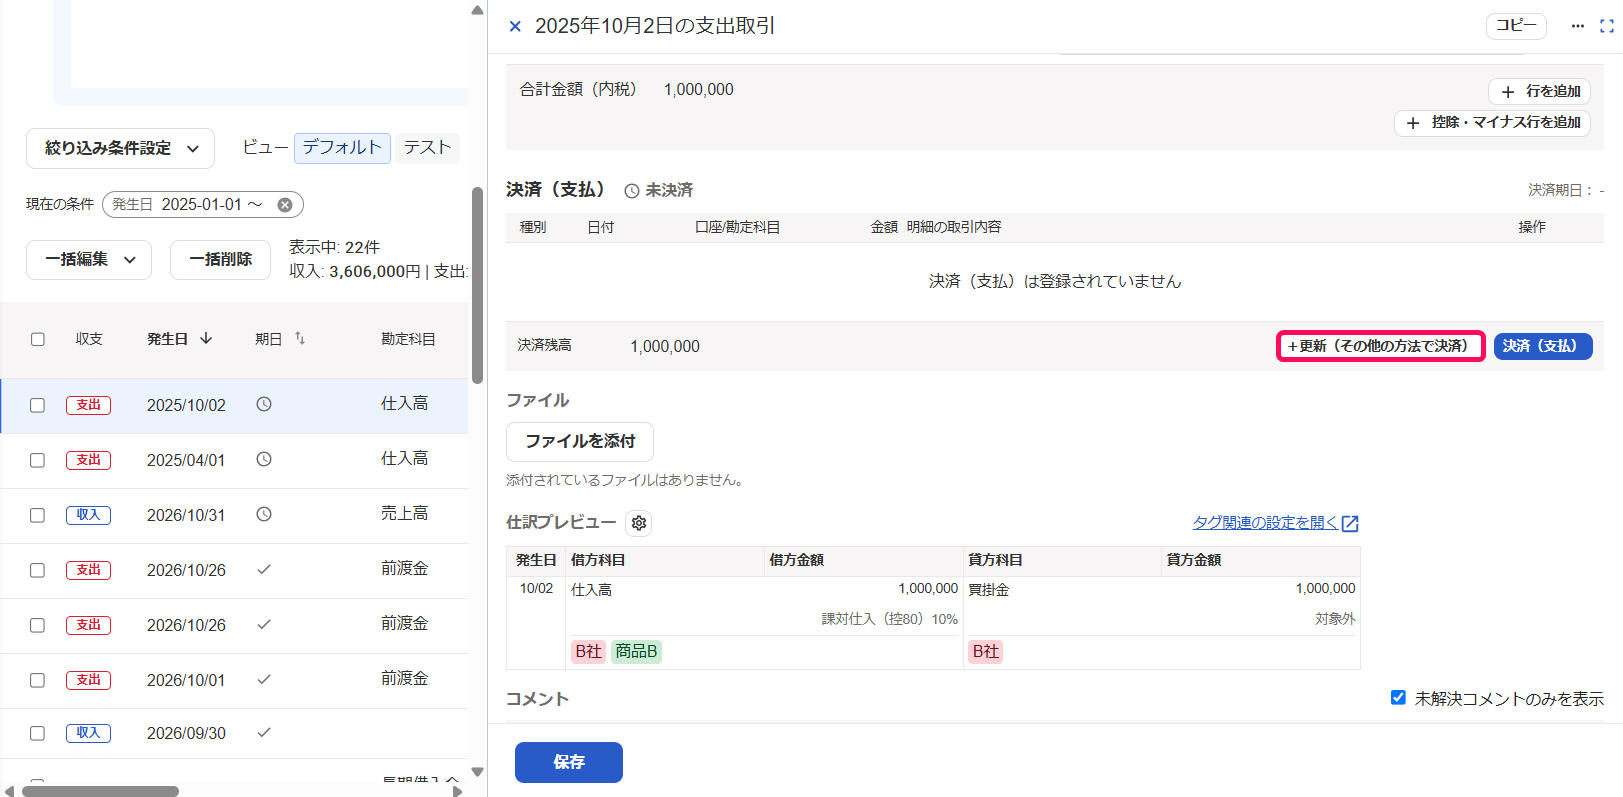Click the 収入 badge in the 2026/10/31 row
The image size is (1623, 797).
pyautogui.click(x=88, y=515)
